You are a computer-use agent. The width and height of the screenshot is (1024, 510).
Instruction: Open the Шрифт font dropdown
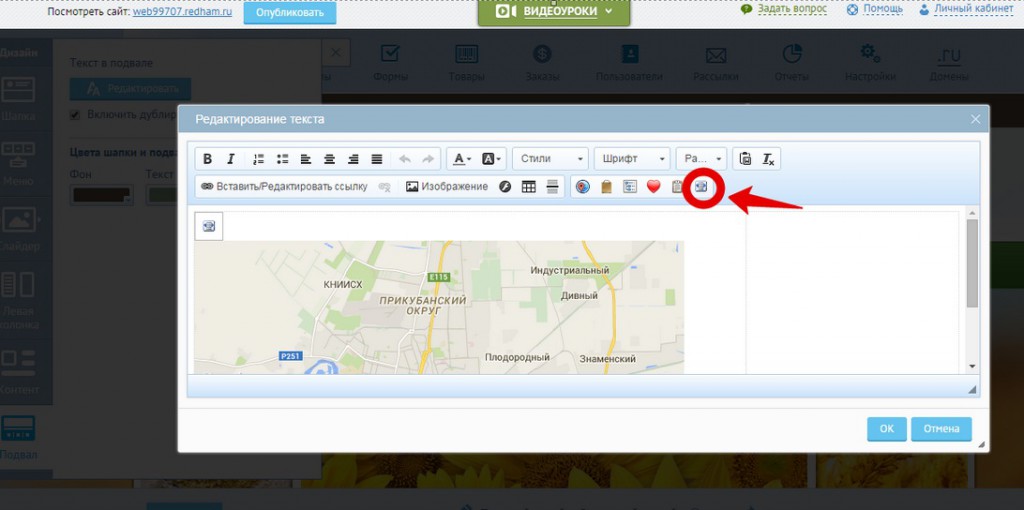tap(632, 159)
